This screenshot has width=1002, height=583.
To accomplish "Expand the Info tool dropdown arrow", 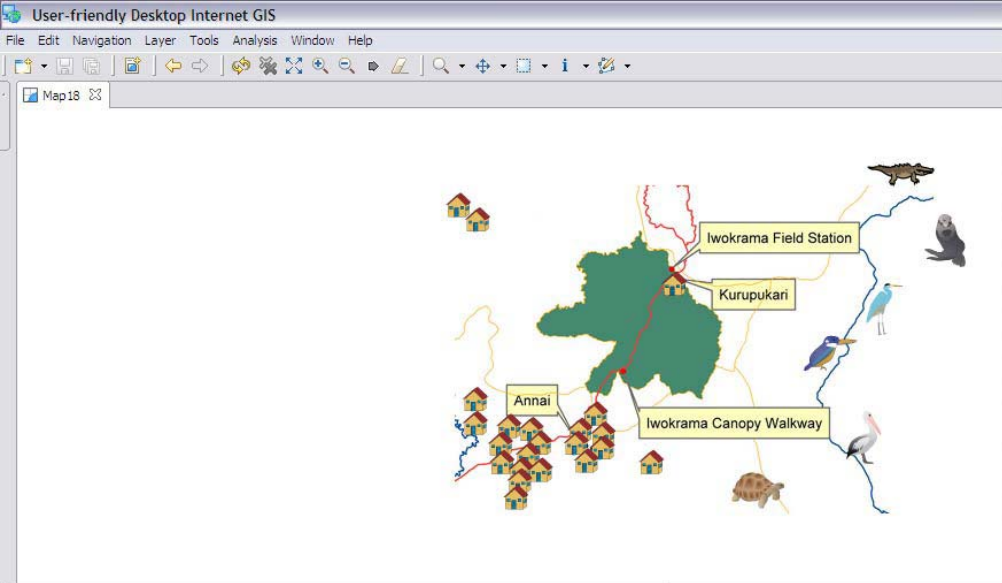I will pos(585,67).
